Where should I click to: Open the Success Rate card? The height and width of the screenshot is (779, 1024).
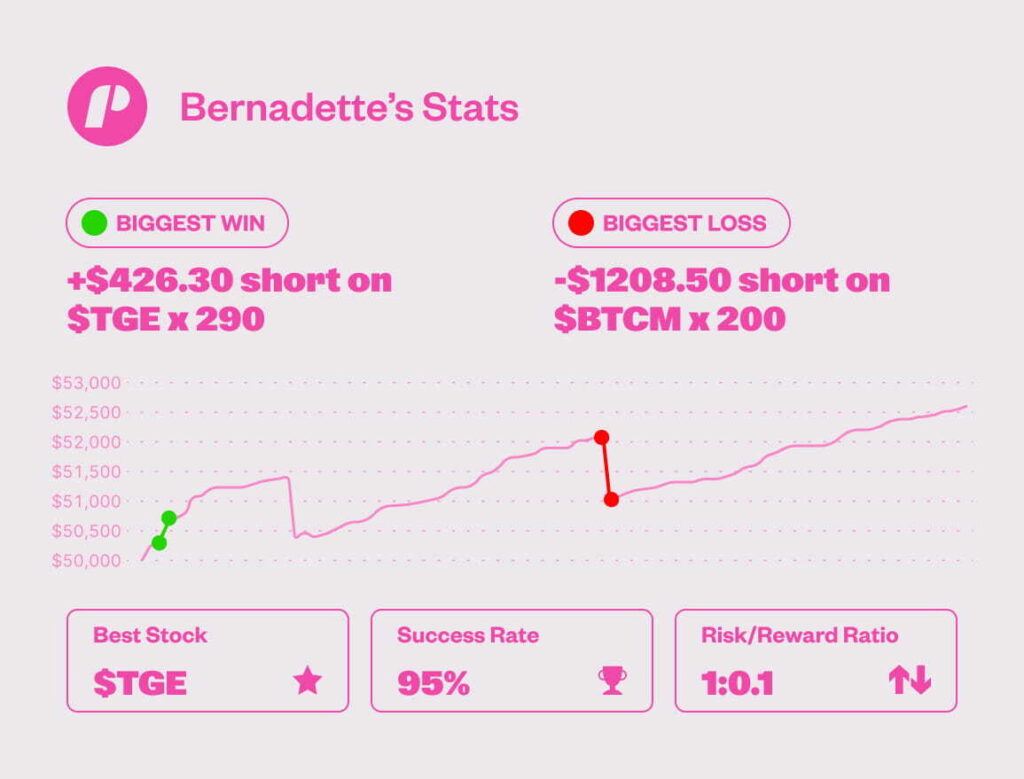coord(511,660)
